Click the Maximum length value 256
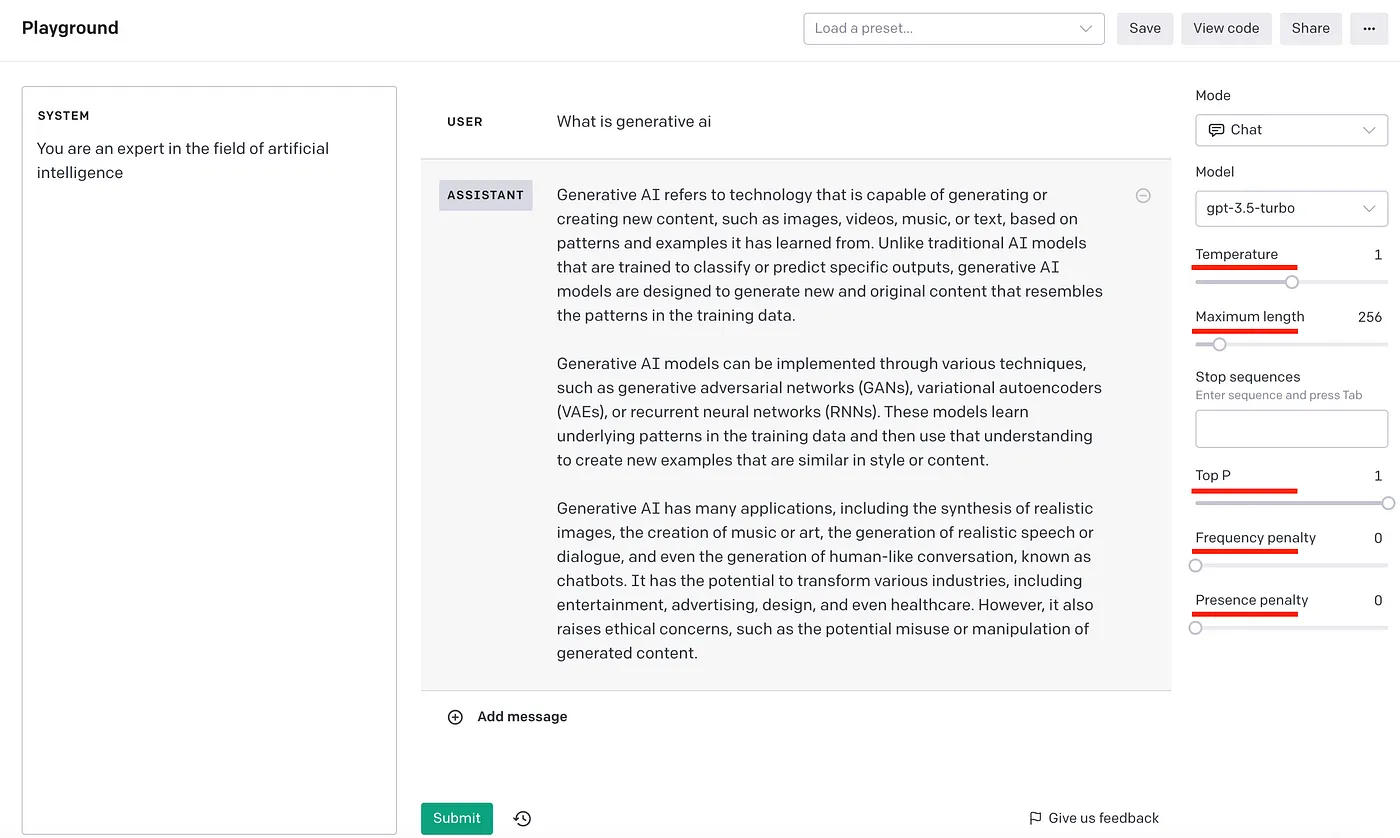 [x=1370, y=317]
